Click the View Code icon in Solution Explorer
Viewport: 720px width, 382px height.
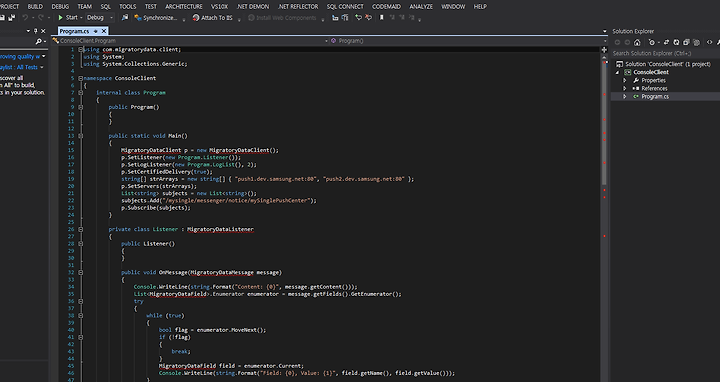(x=709, y=42)
